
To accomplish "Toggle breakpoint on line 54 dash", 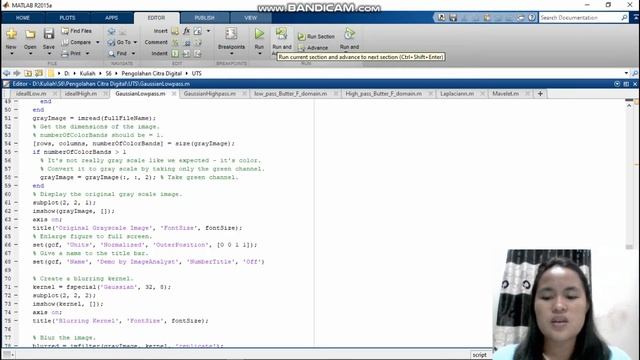I will click(x=16, y=144).
